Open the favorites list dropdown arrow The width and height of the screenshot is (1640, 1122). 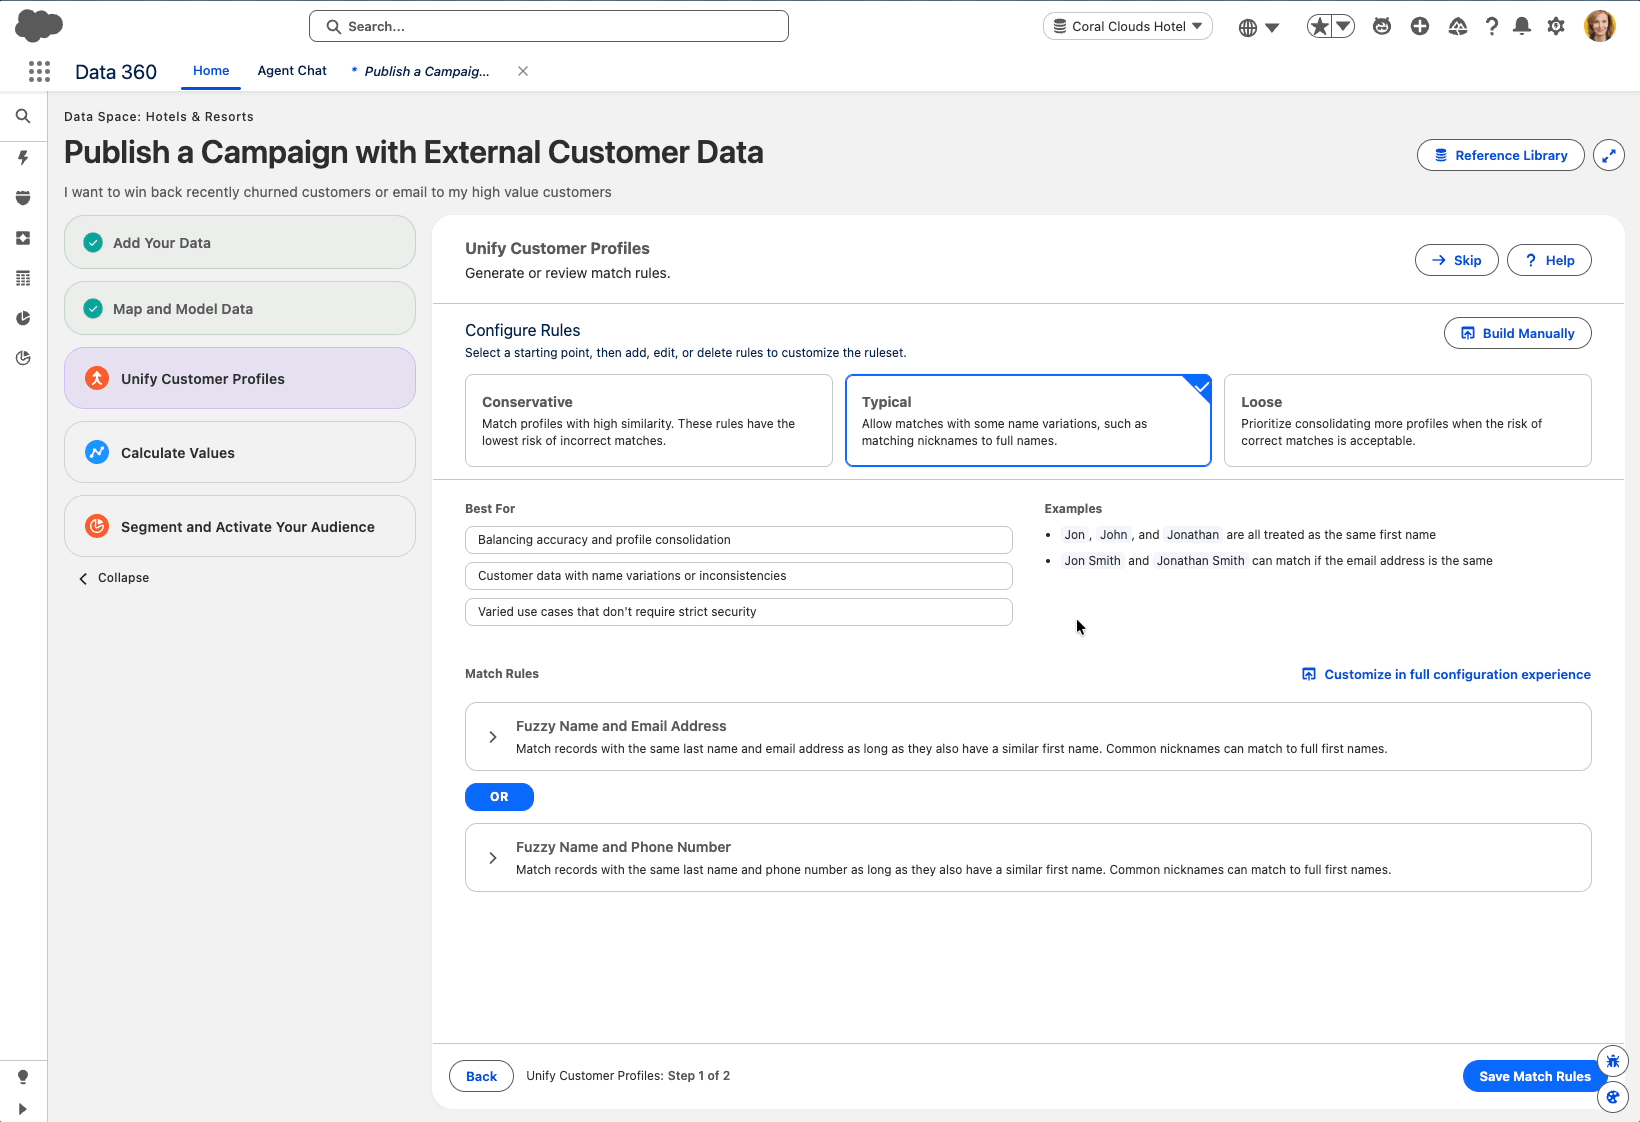[x=1344, y=27]
